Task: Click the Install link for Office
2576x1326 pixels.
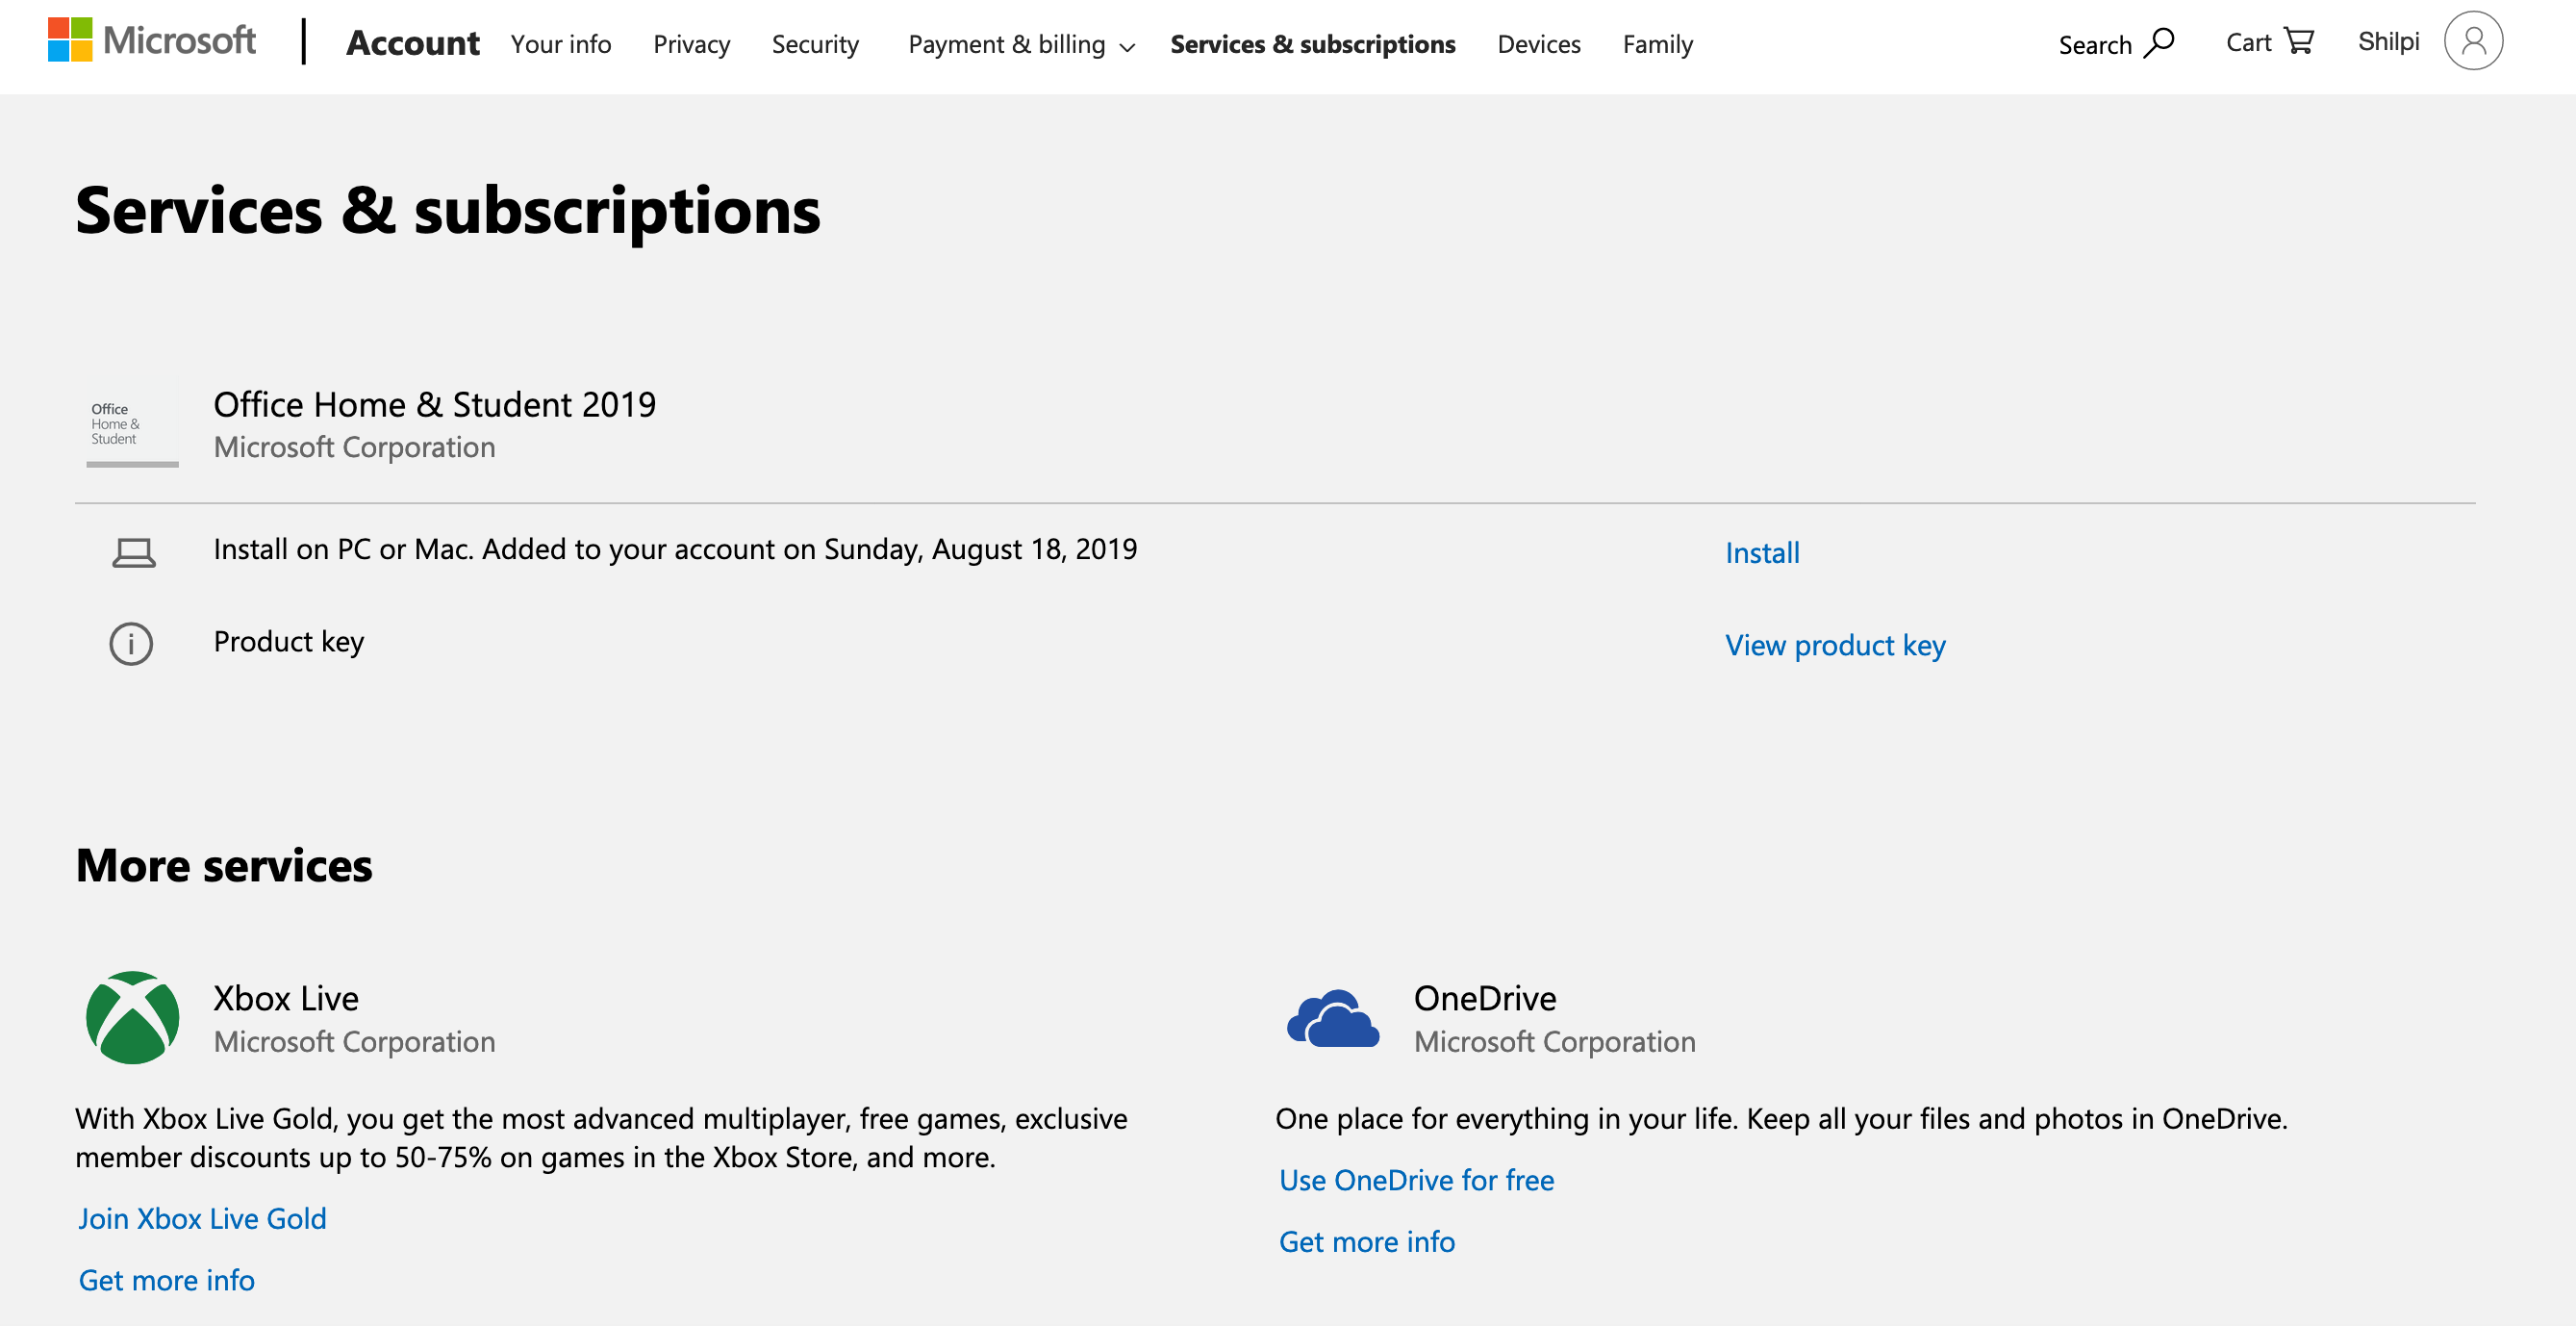Action: tap(1762, 552)
